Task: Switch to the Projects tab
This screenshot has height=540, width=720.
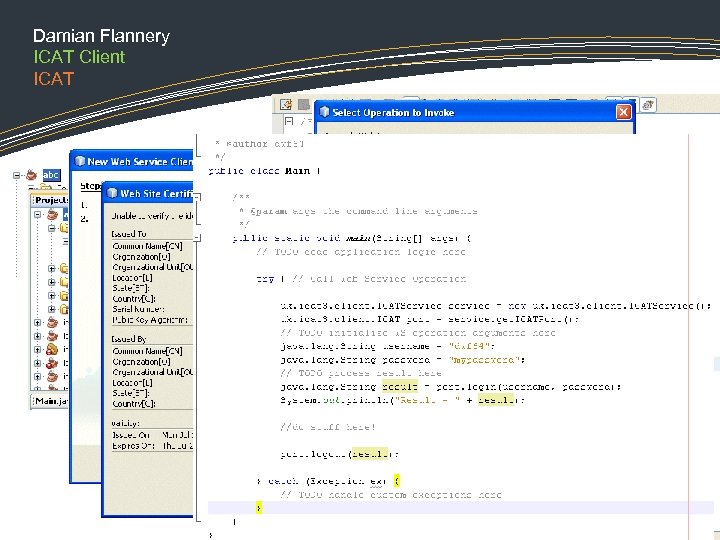Action: (x=51, y=200)
